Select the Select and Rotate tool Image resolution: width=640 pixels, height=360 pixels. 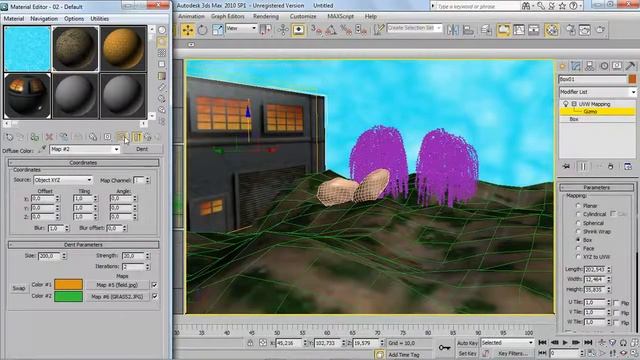(202, 30)
